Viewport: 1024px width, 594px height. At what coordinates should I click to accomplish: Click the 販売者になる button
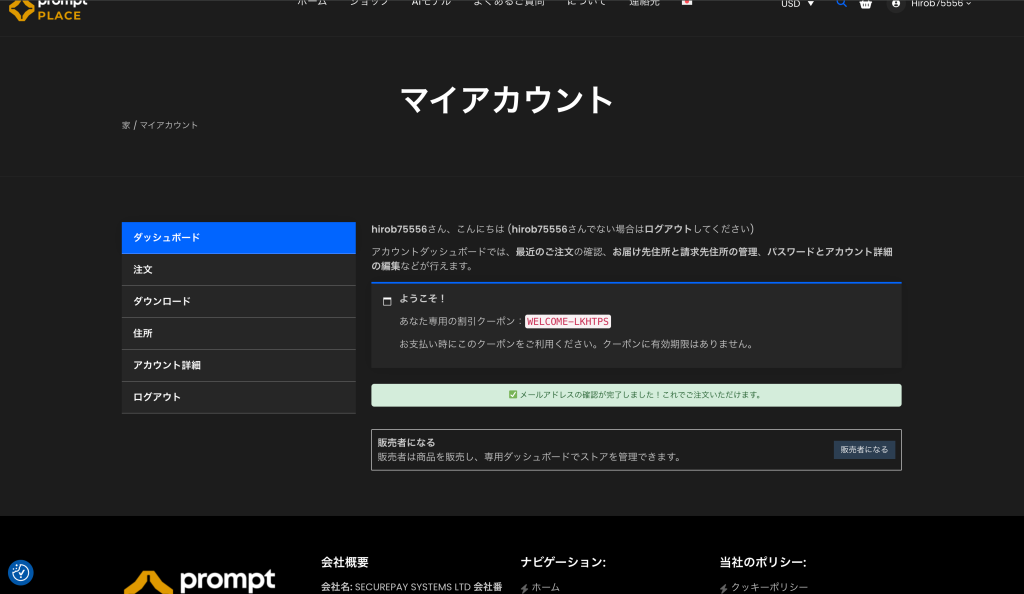(x=864, y=450)
